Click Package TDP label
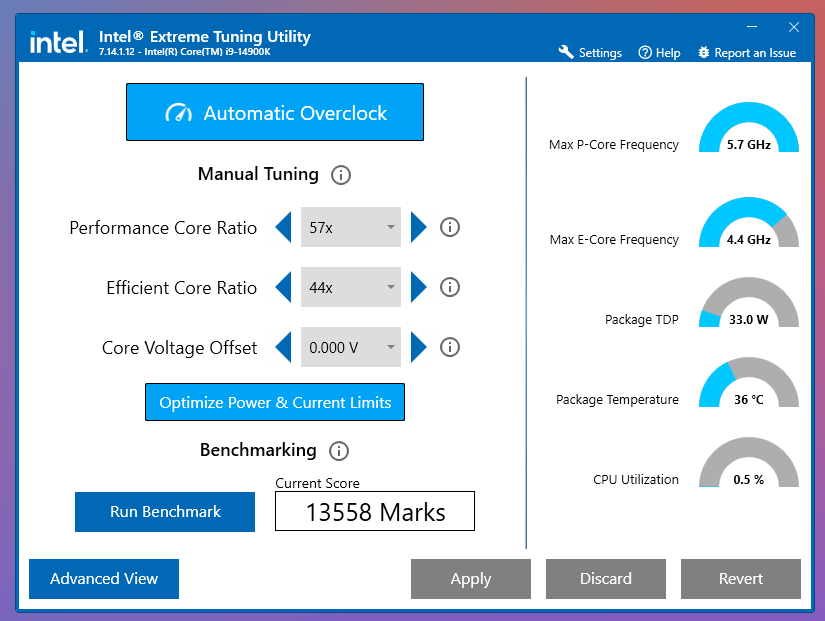Viewport: 825px width, 621px height. (x=642, y=319)
